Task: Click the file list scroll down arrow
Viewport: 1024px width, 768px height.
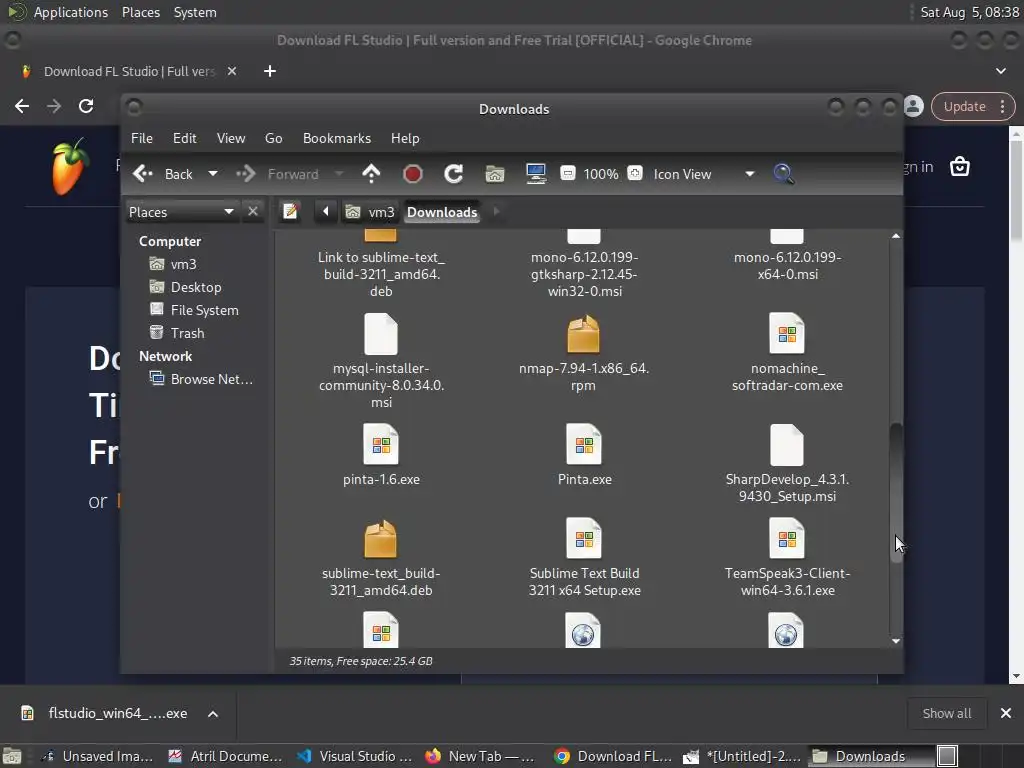Action: [x=896, y=641]
